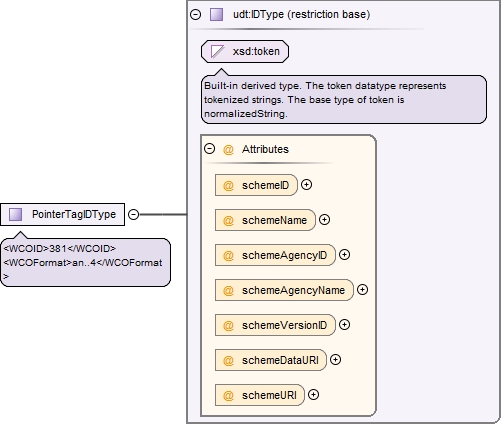The height and width of the screenshot is (425, 502).
Task: Select the xsd:token type node
Action: click(245, 52)
